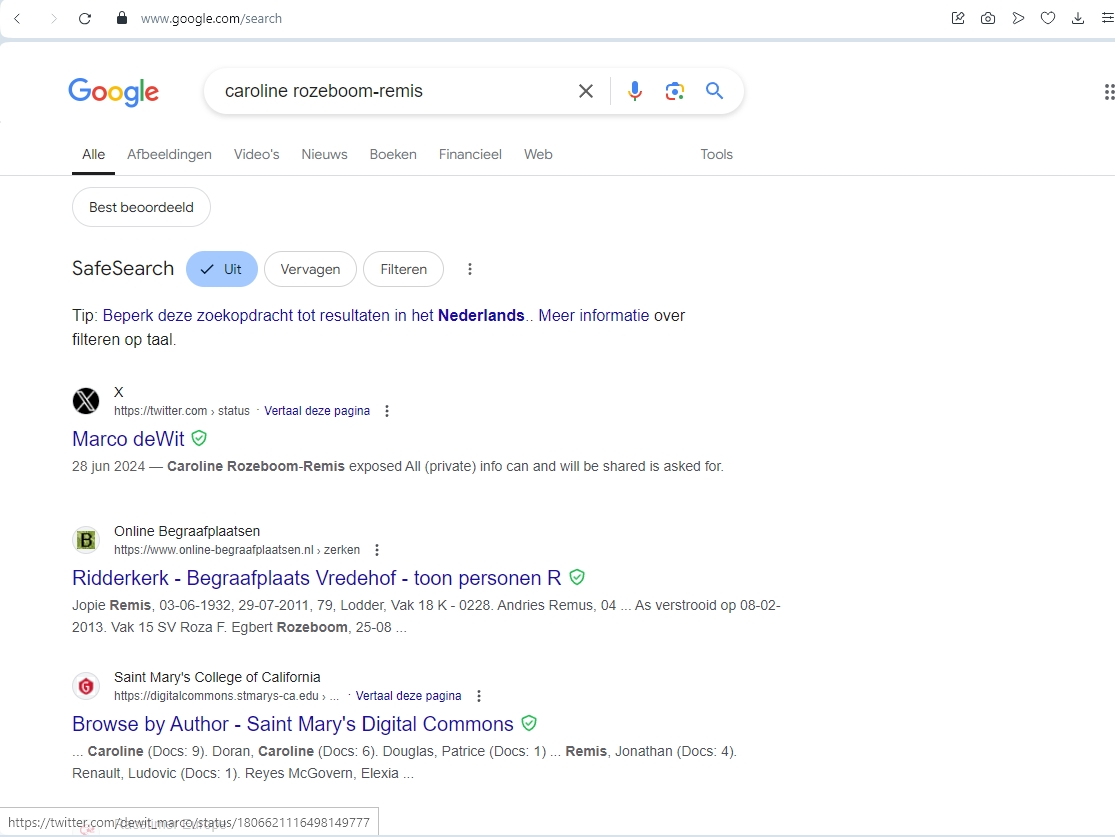The image size is (1115, 837).
Task: Select SafeSearch Vervagen option
Action: click(310, 269)
